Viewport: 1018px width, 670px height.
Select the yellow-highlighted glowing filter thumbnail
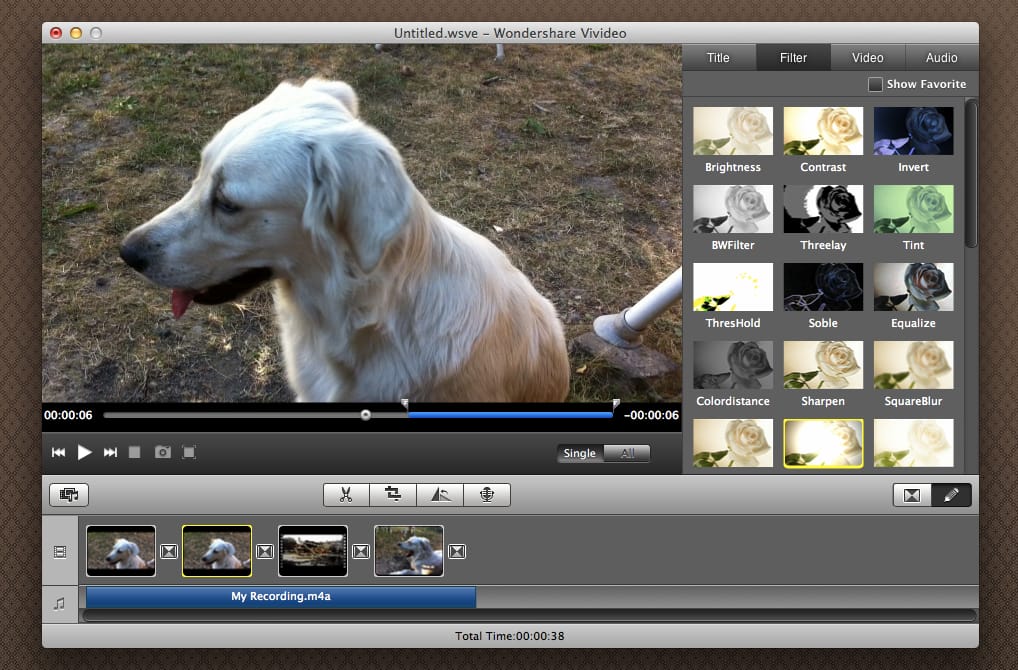click(x=823, y=443)
